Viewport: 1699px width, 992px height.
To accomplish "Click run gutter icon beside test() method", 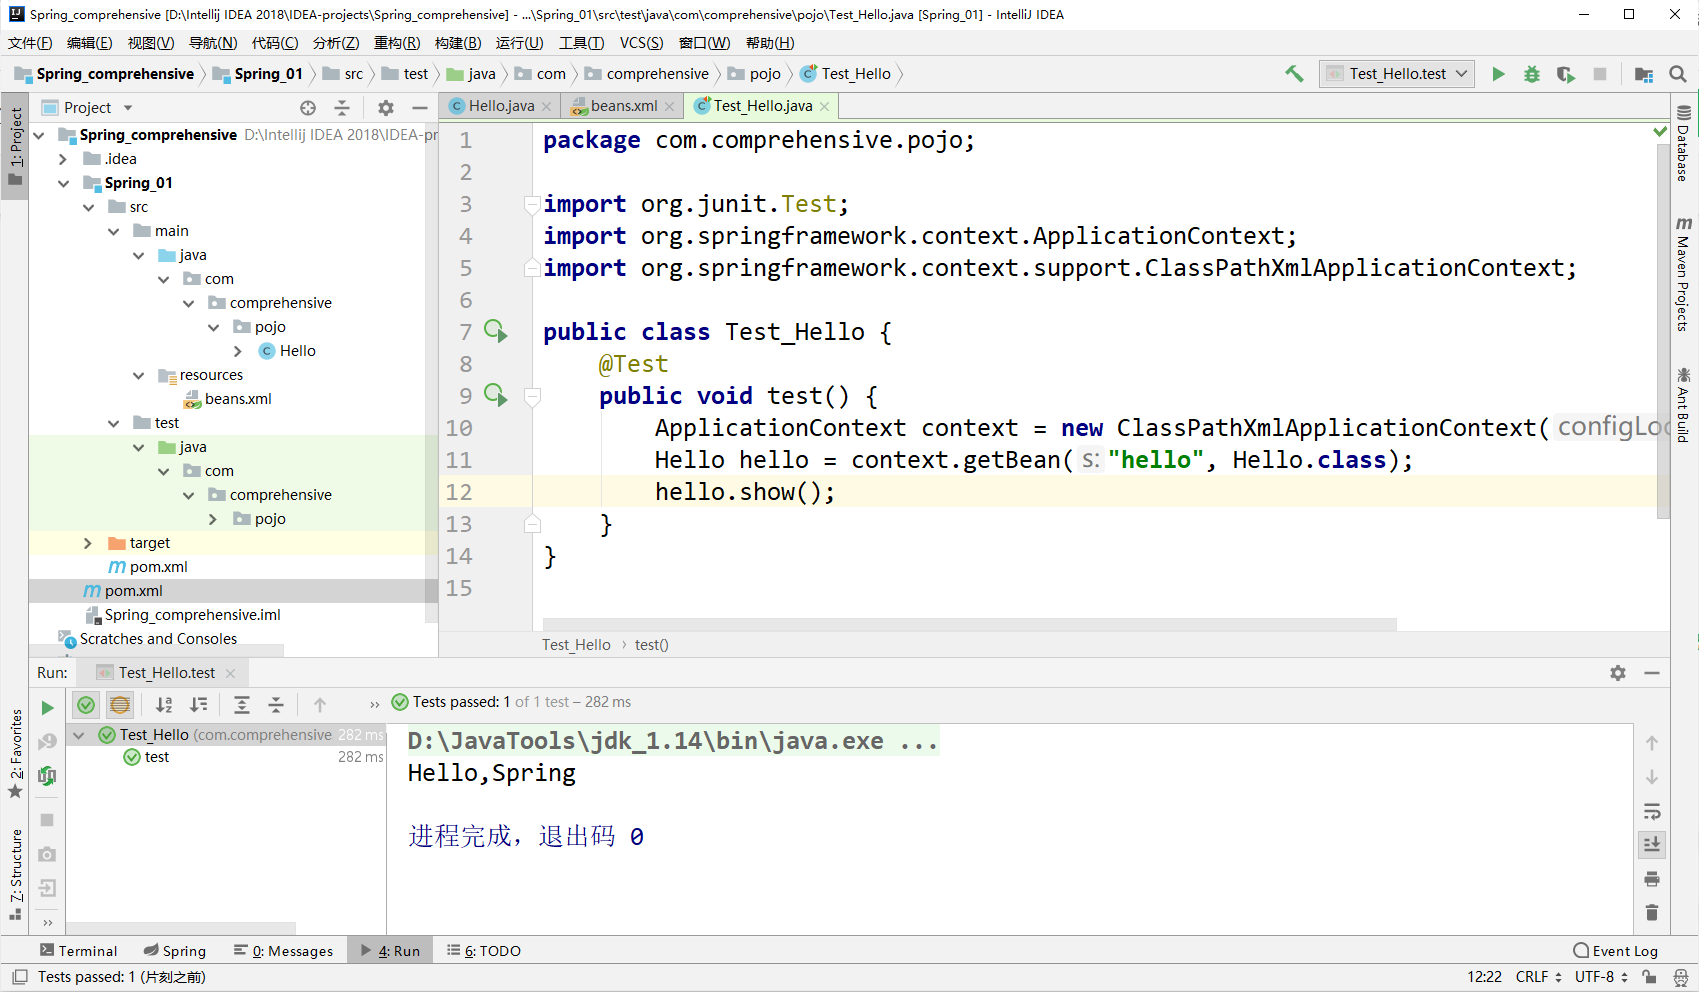I will coord(495,395).
